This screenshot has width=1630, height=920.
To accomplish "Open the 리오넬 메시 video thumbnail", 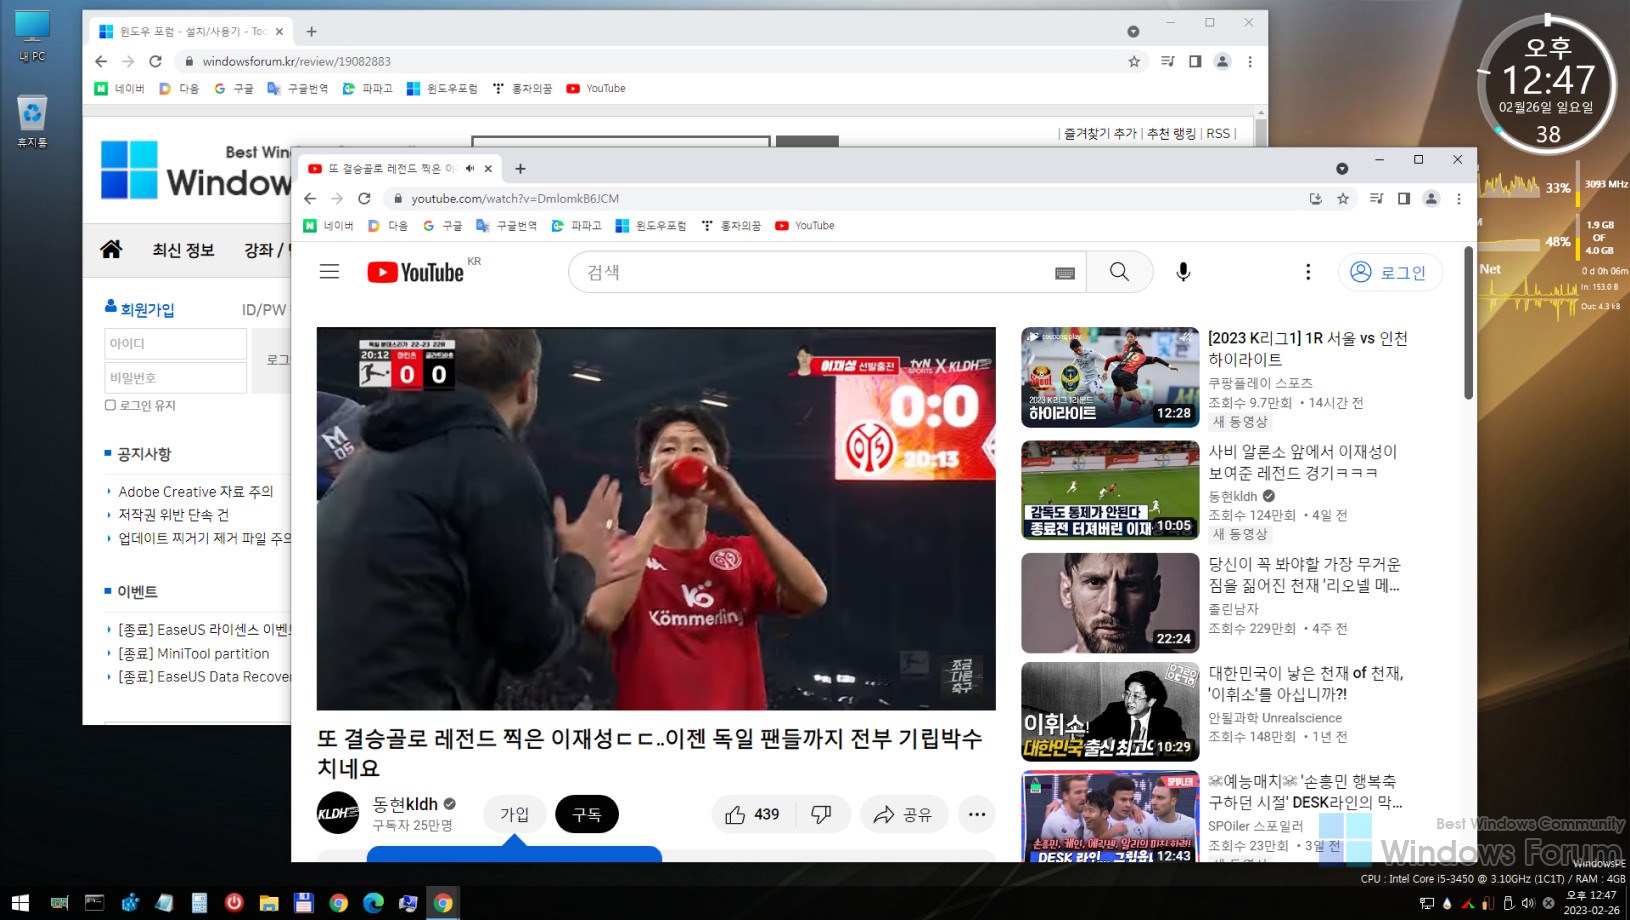I will coord(1110,603).
